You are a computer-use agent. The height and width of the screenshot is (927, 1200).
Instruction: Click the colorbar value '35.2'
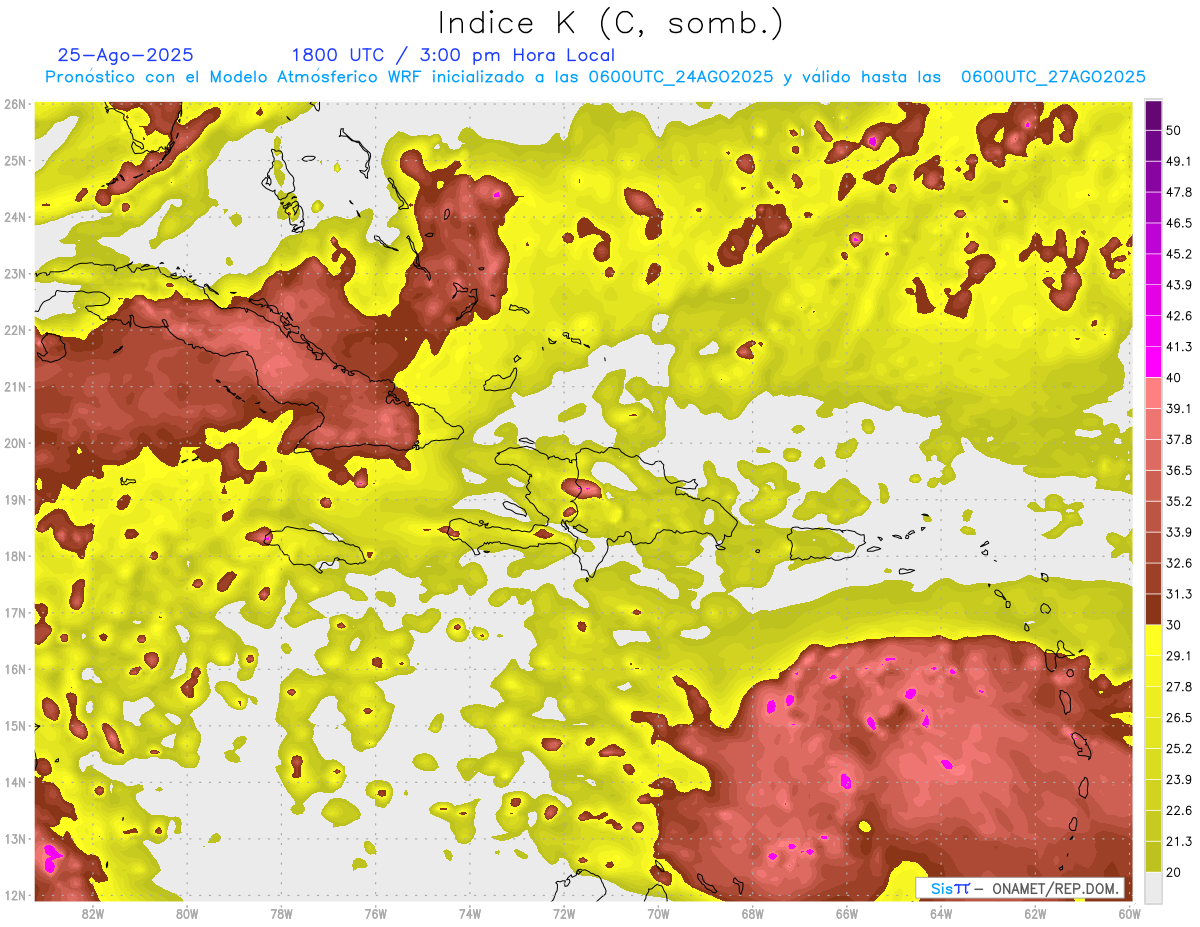[1179, 501]
